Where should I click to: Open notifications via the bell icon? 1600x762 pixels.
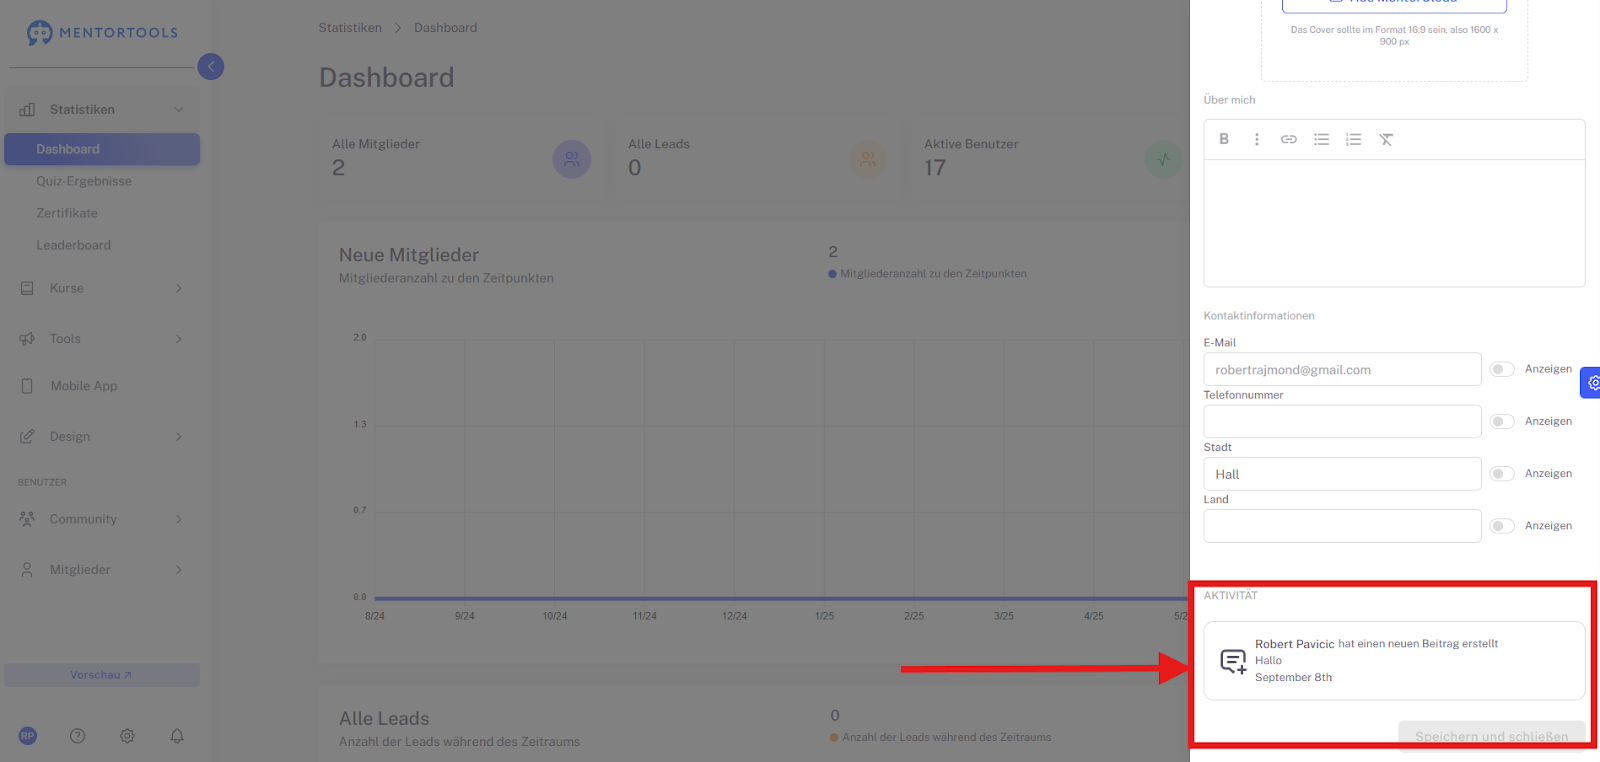pyautogui.click(x=177, y=736)
